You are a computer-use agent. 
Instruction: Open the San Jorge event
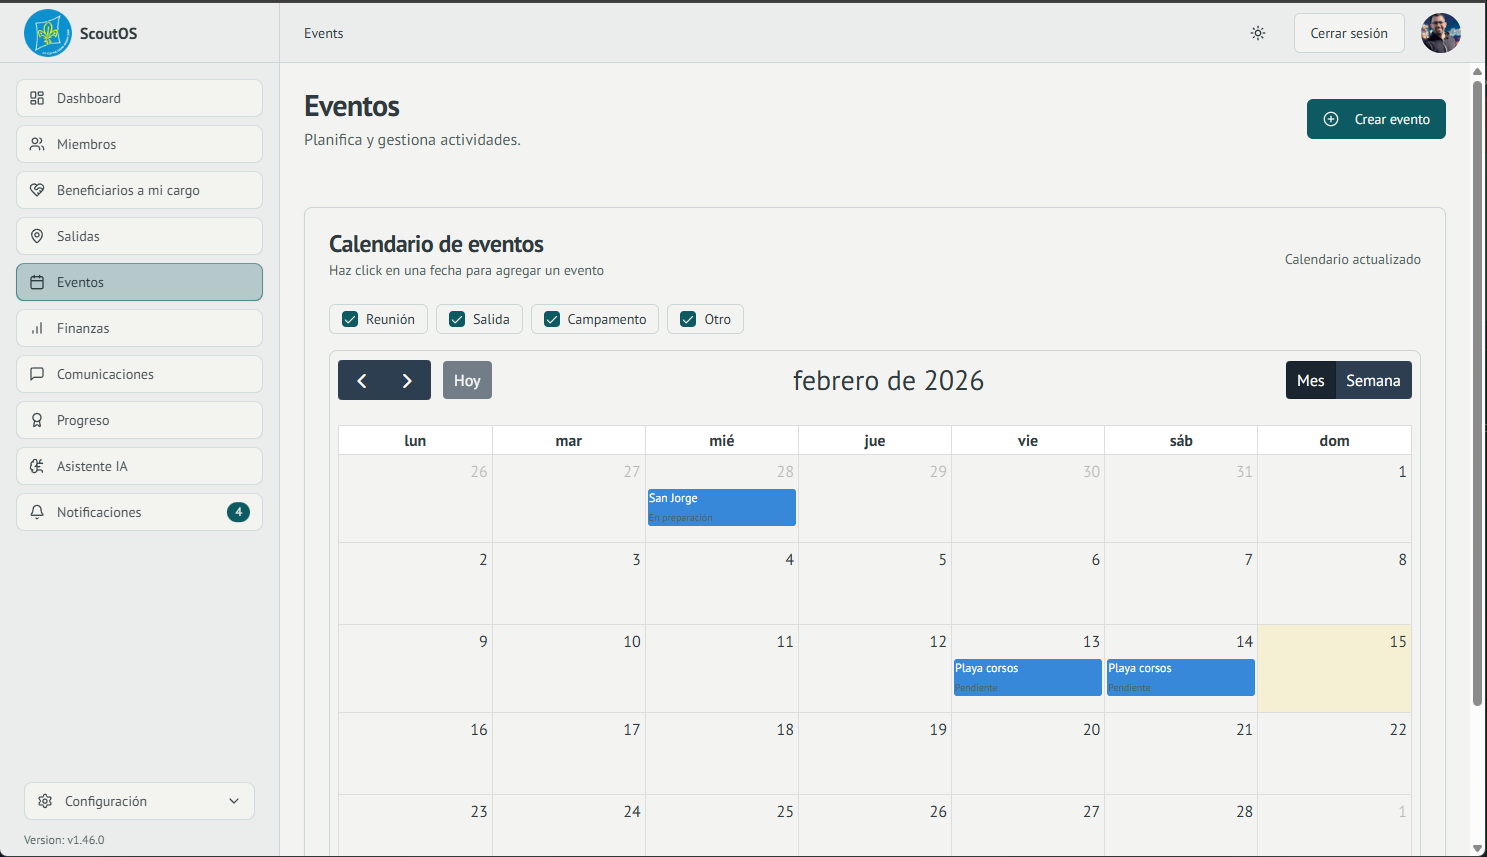coord(721,507)
